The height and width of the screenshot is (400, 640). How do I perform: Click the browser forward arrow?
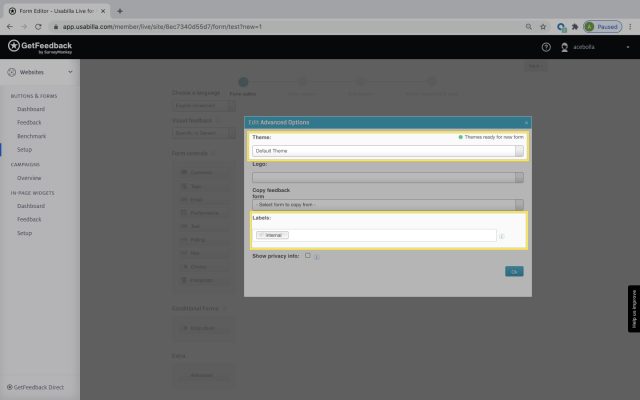click(24, 27)
